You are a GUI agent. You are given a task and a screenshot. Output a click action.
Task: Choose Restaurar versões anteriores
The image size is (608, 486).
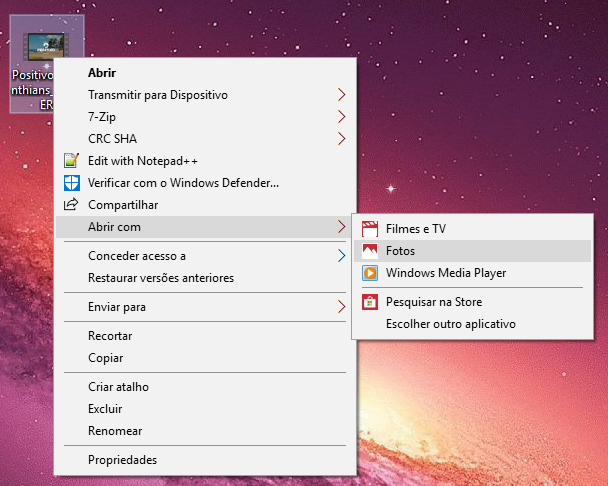(x=161, y=278)
